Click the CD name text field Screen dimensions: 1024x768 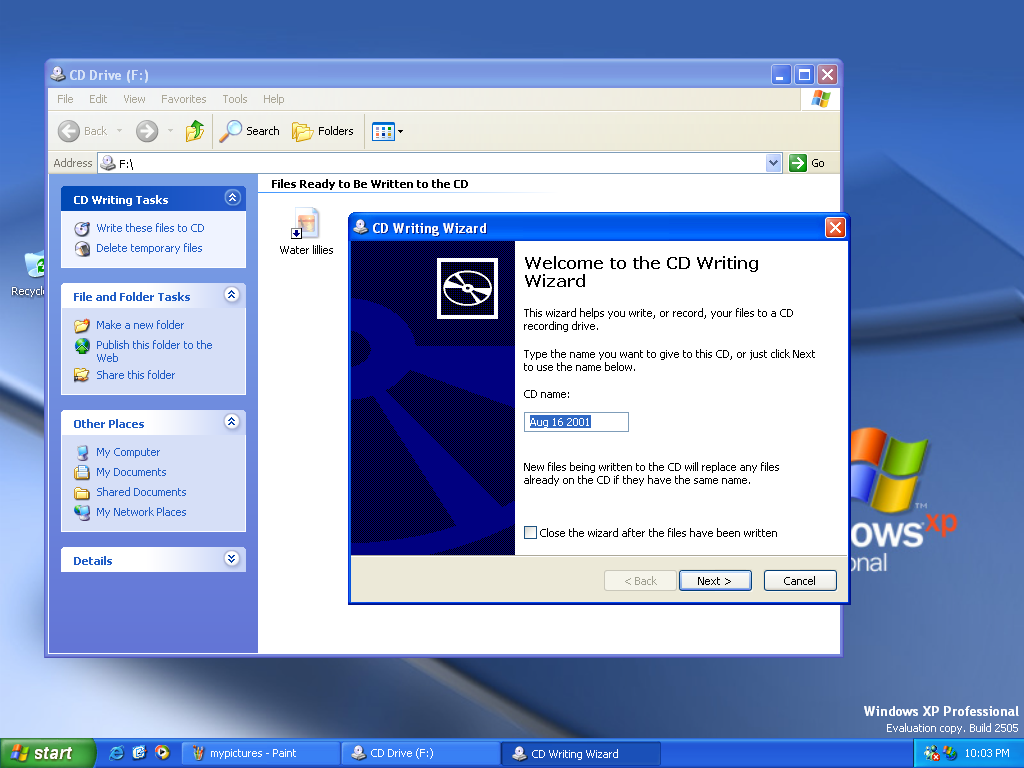pyautogui.click(x=576, y=422)
